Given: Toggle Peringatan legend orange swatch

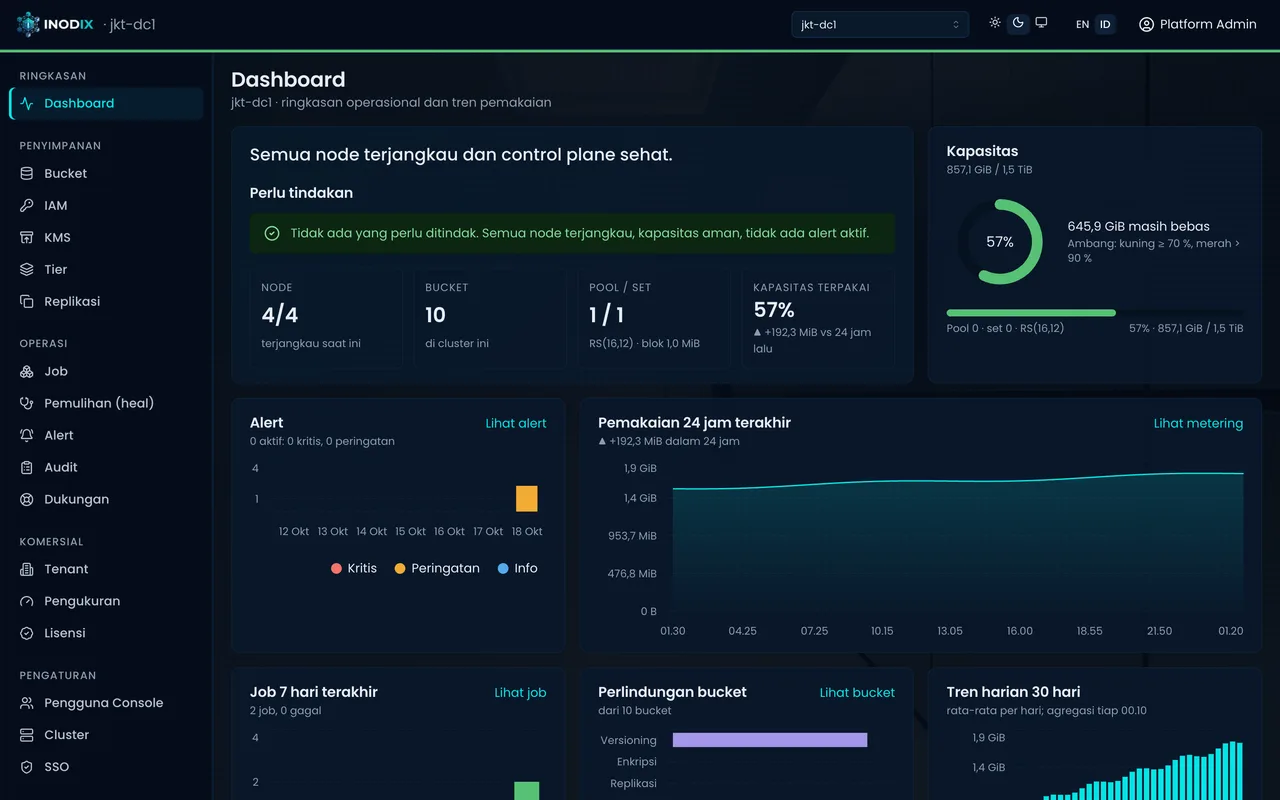Looking at the screenshot, I should click(400, 568).
